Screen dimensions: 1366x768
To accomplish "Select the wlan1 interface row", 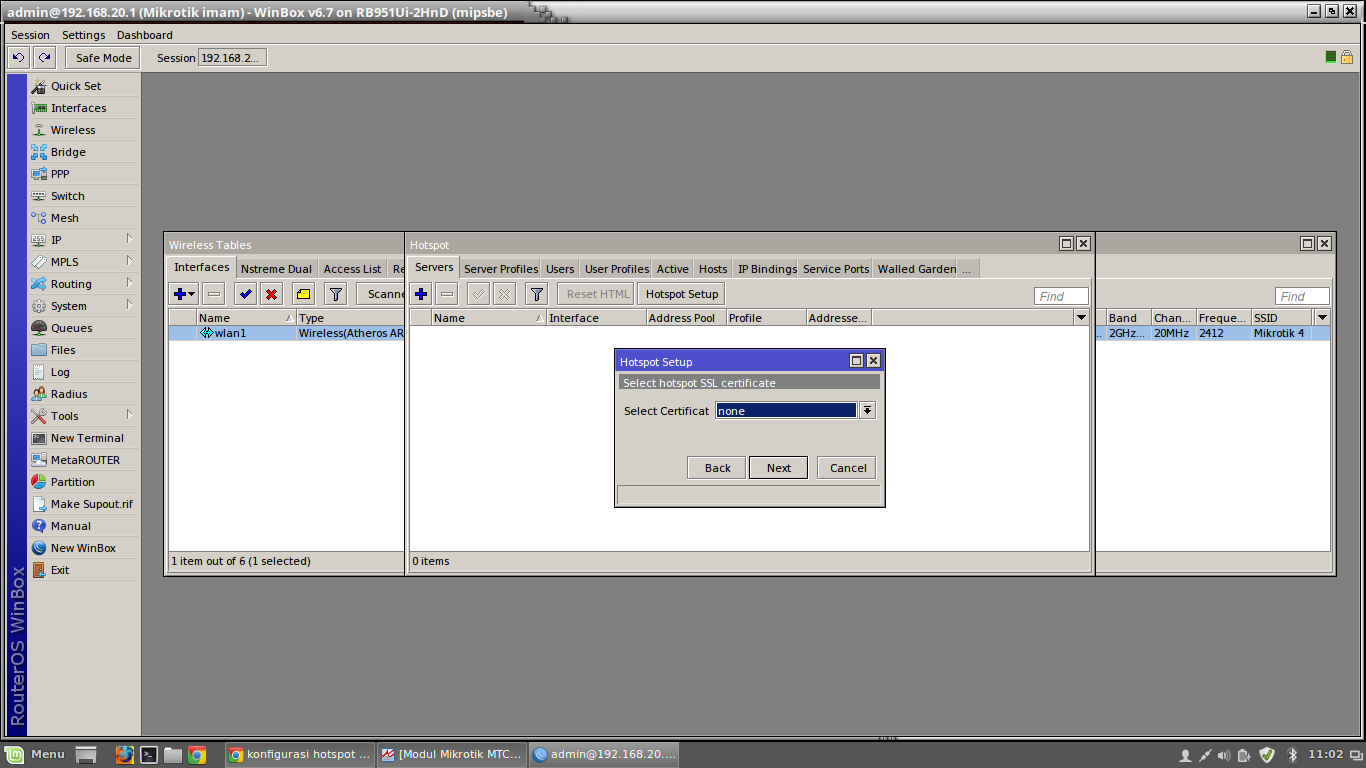I will click(286, 333).
